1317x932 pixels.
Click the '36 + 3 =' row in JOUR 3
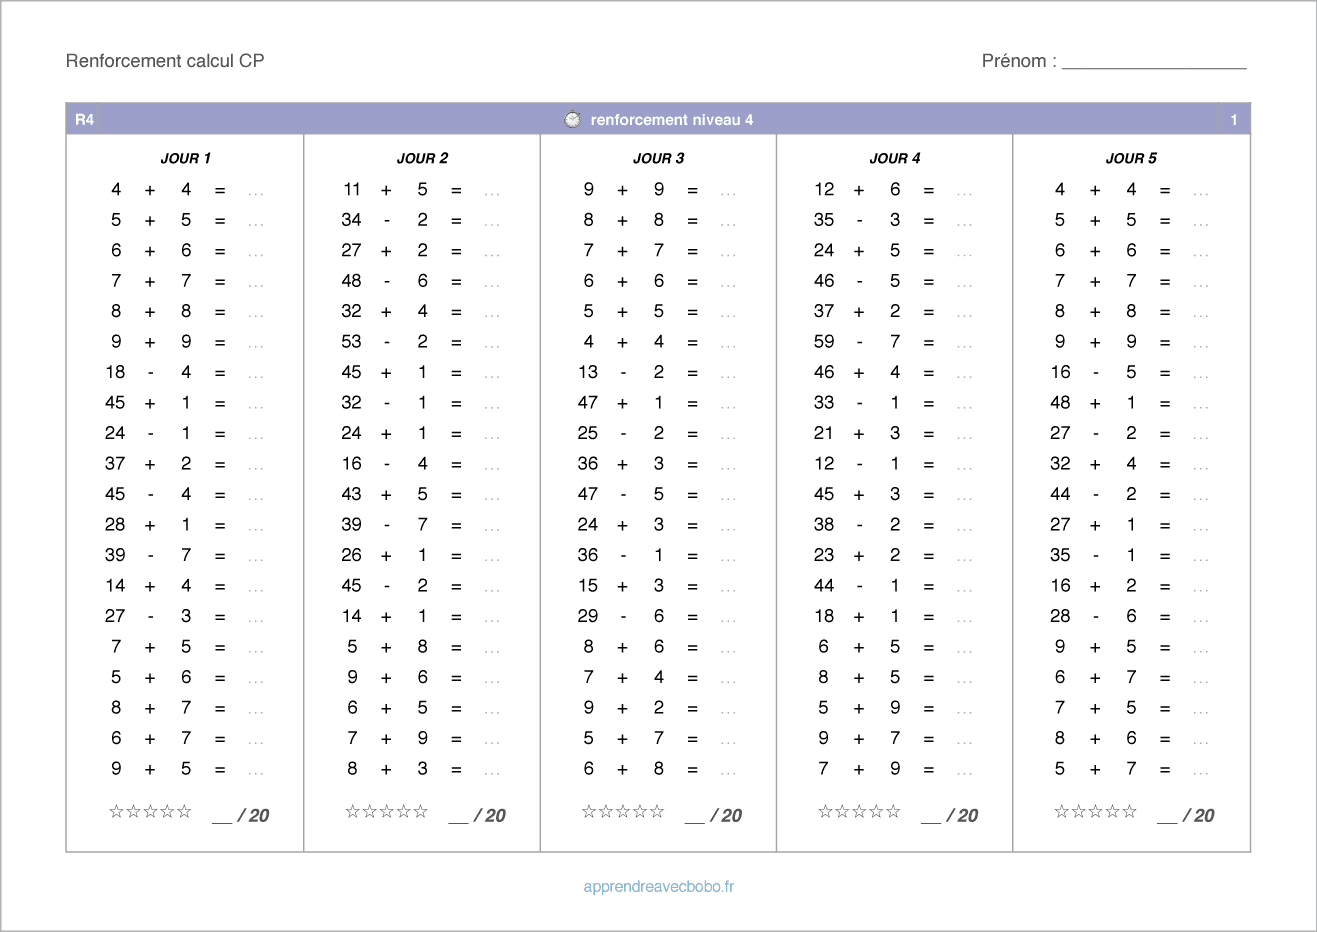coord(657,464)
